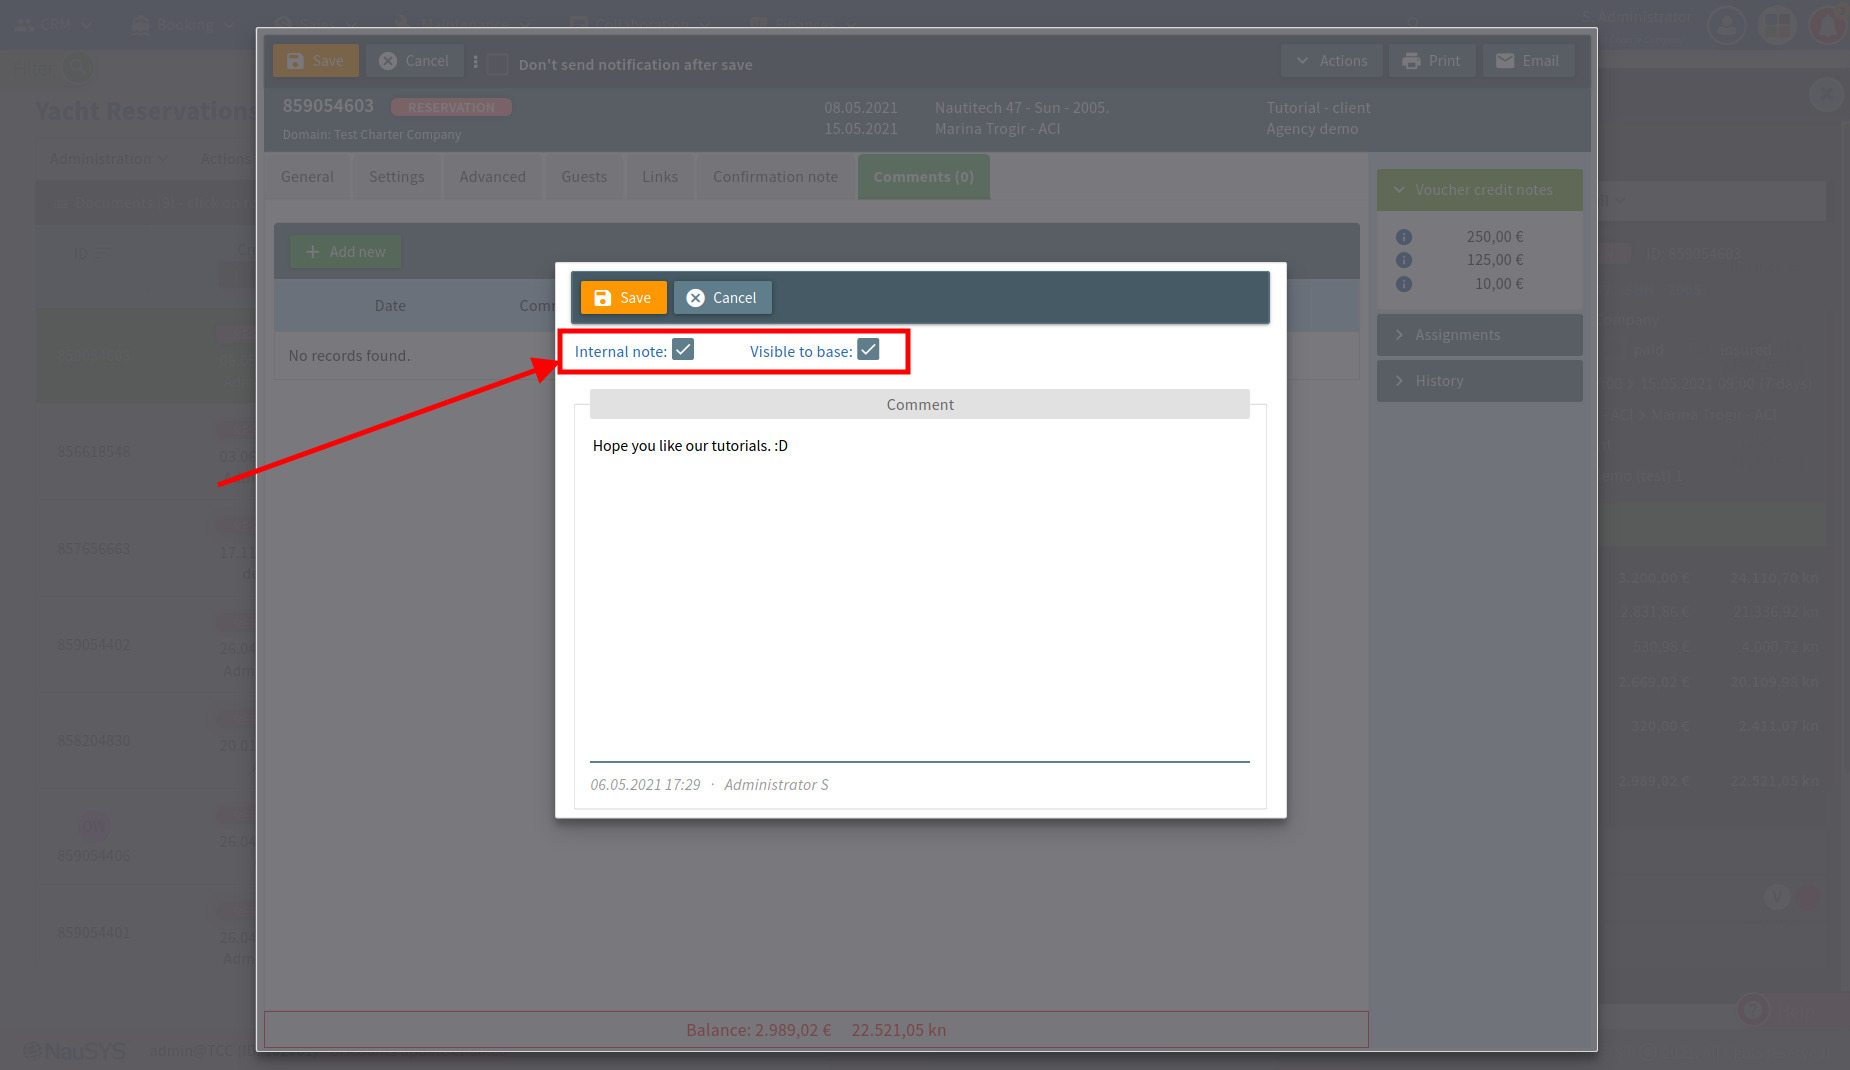Click the floppy disk icon on reservation Save
The width and height of the screenshot is (1850, 1070).
pyautogui.click(x=295, y=61)
